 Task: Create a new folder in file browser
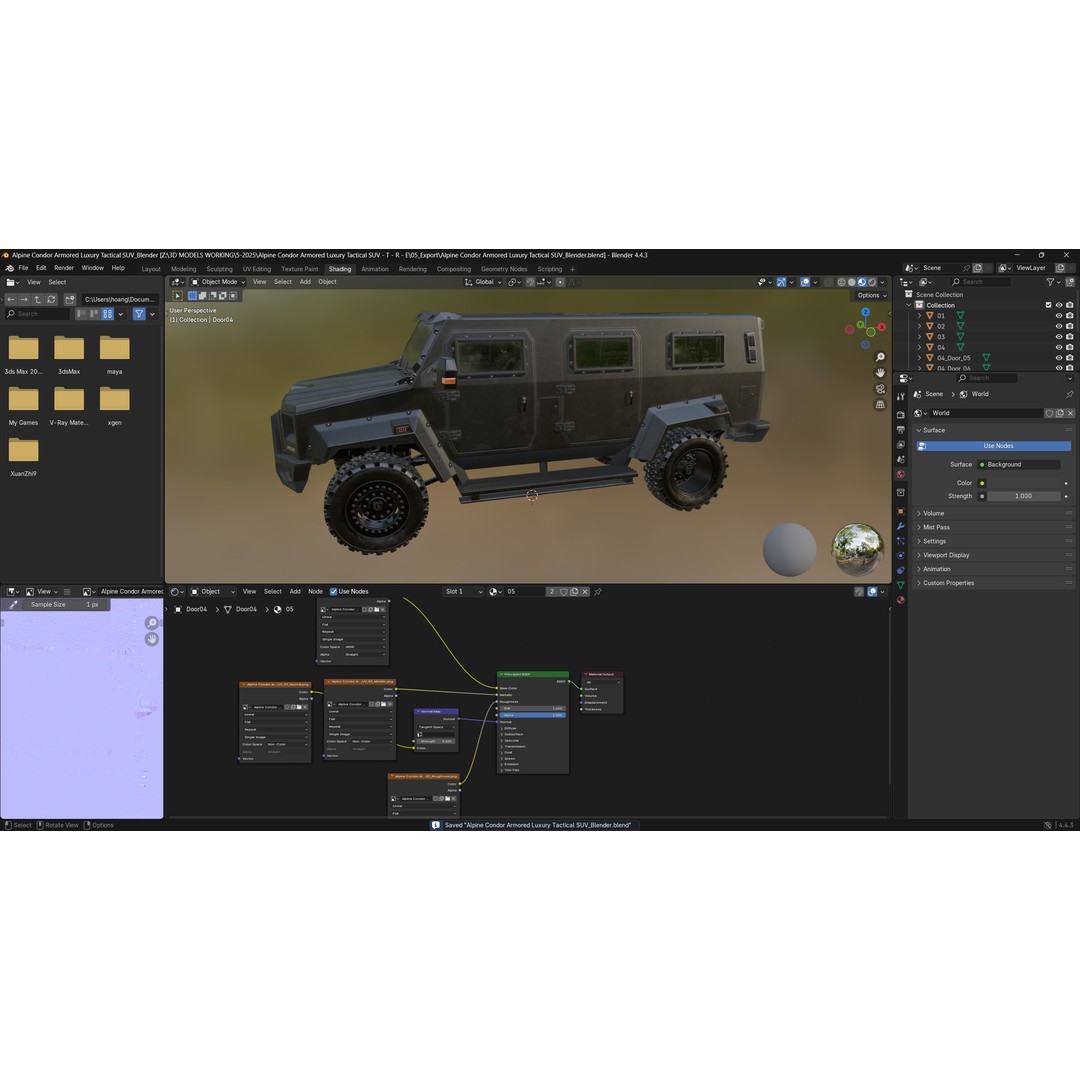(x=70, y=300)
